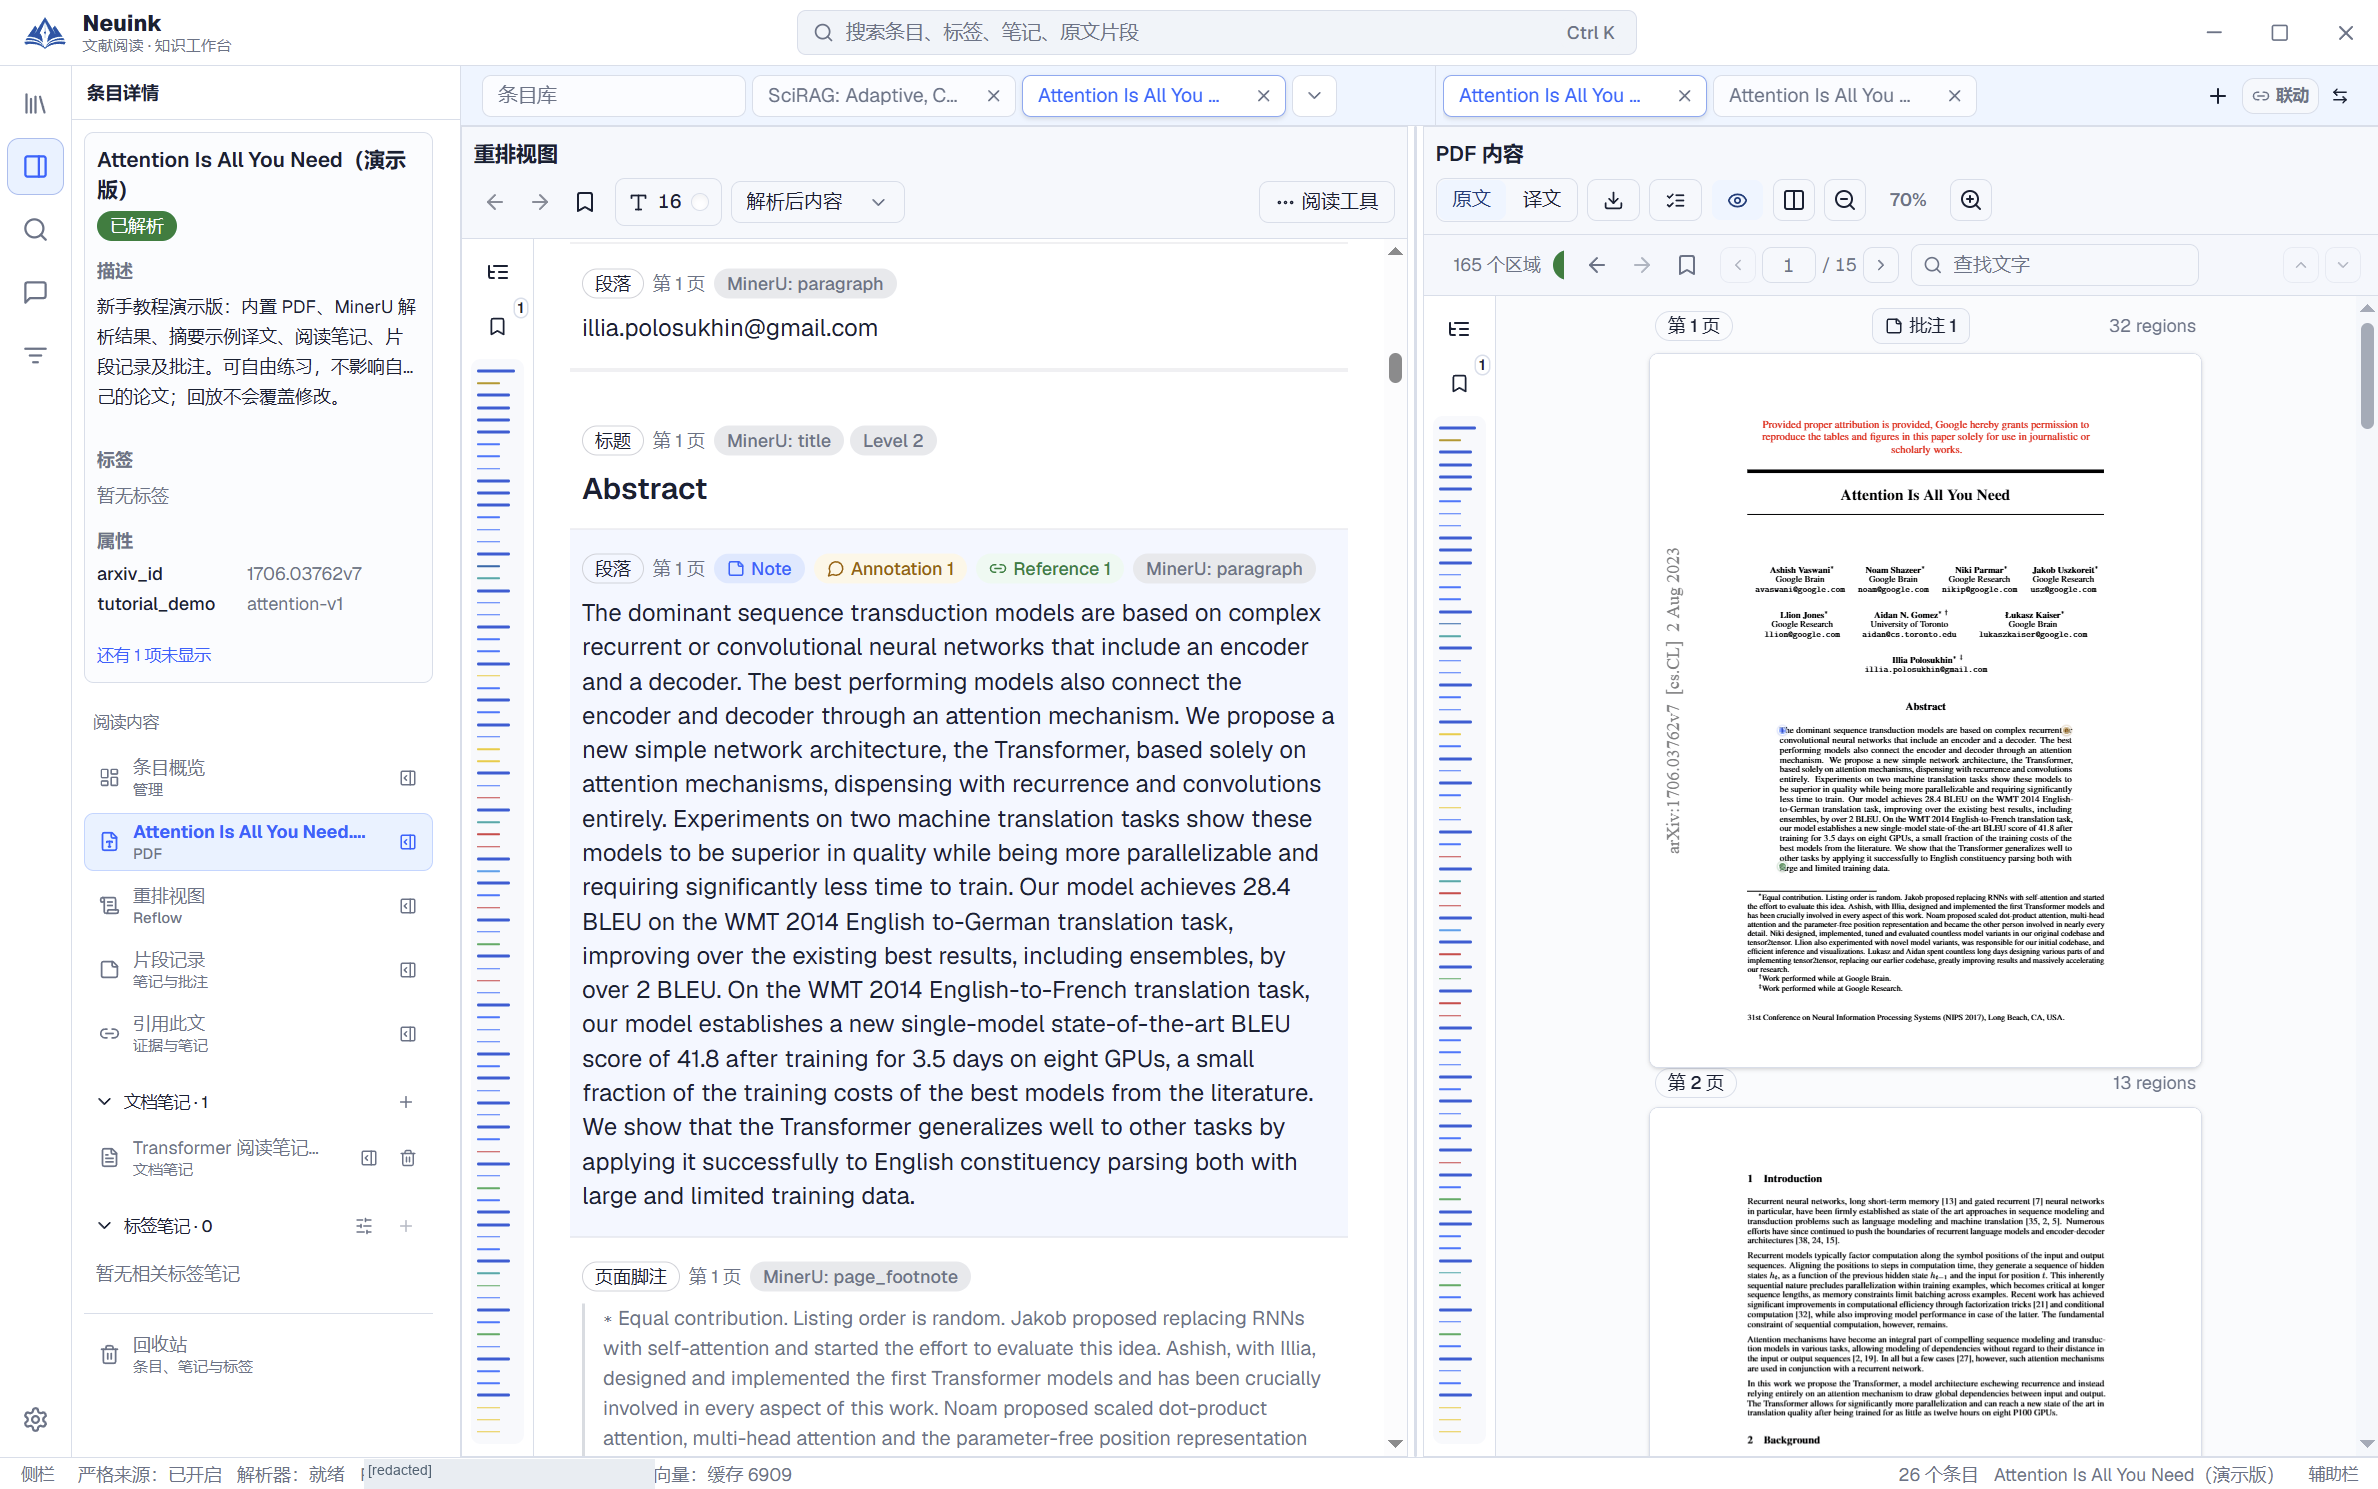Add new tab in right pane
Image resolution: width=2378 pixels, height=1489 pixels.
coord(2218,96)
